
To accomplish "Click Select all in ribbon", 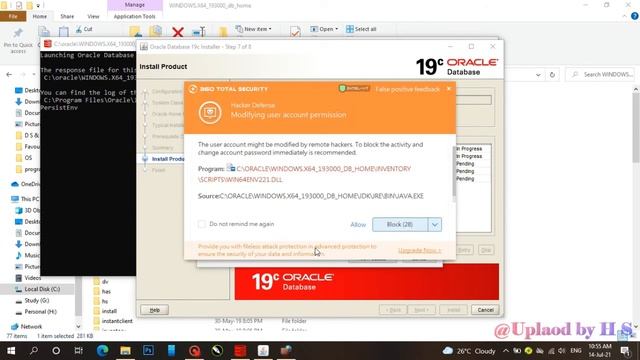I will (x=361, y=29).
